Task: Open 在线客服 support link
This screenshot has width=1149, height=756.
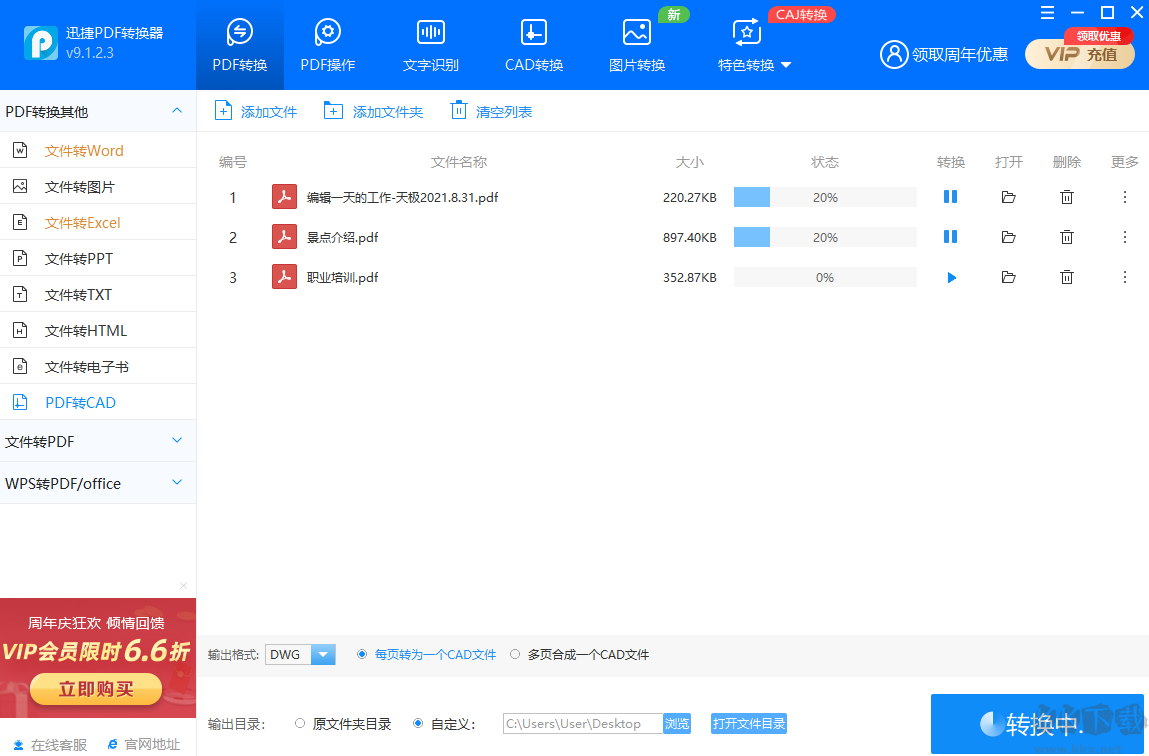Action: pos(51,744)
